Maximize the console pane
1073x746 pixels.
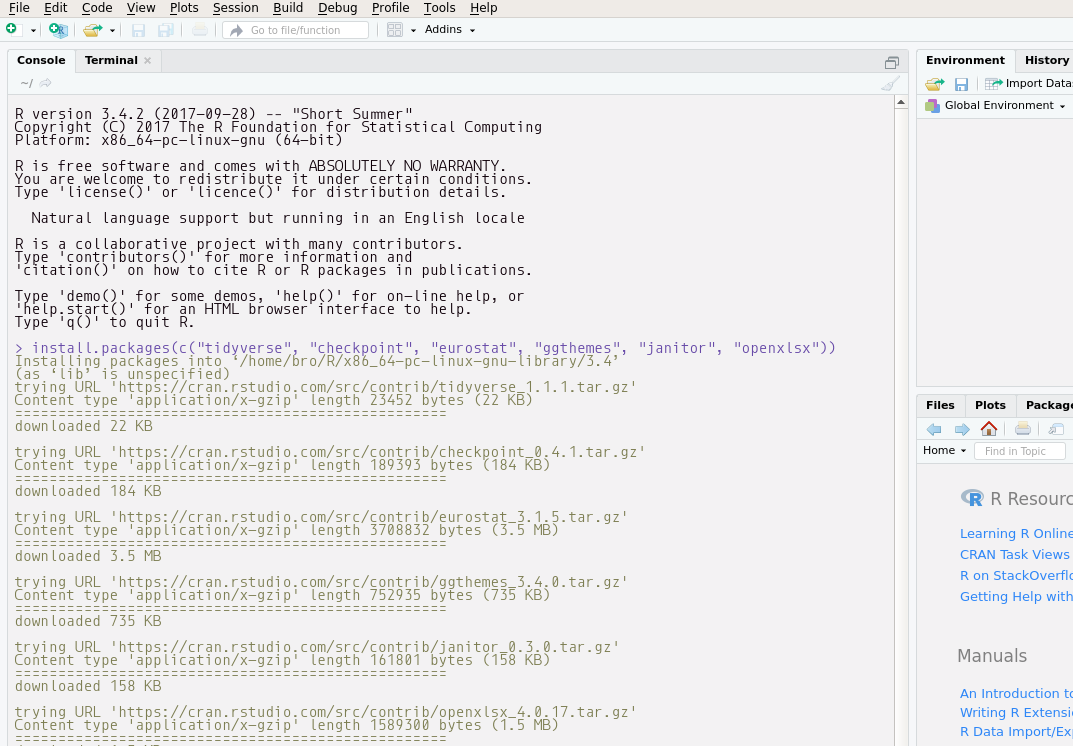pyautogui.click(x=892, y=62)
